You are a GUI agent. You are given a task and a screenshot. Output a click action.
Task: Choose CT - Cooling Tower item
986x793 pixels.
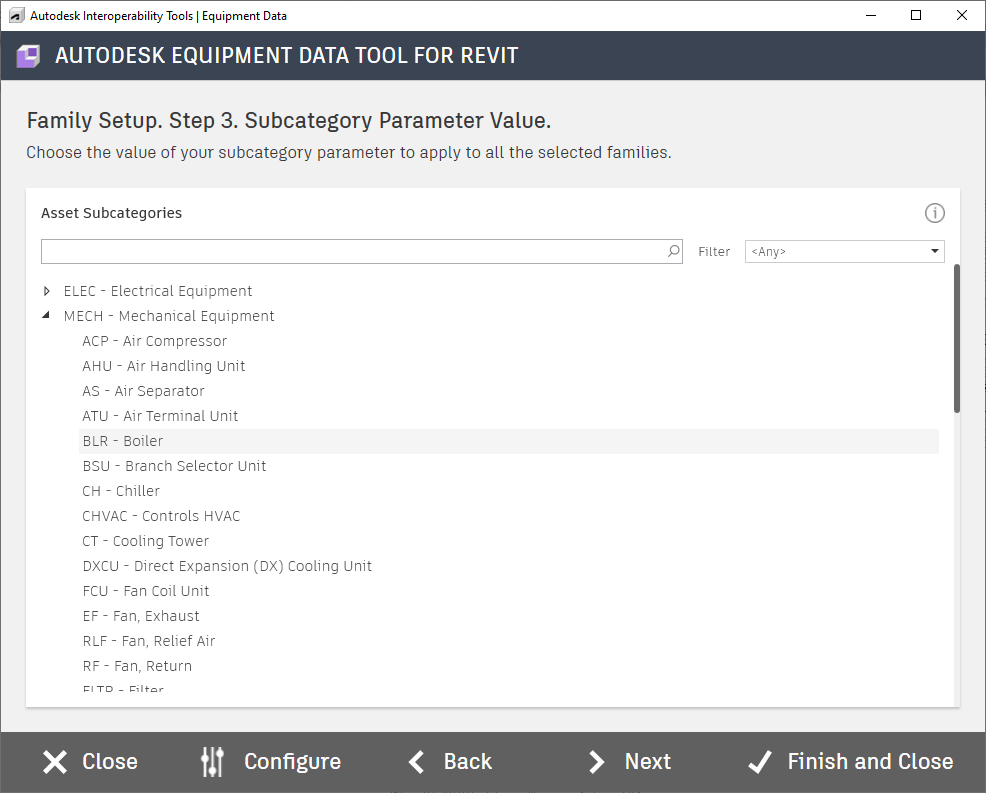(x=146, y=541)
